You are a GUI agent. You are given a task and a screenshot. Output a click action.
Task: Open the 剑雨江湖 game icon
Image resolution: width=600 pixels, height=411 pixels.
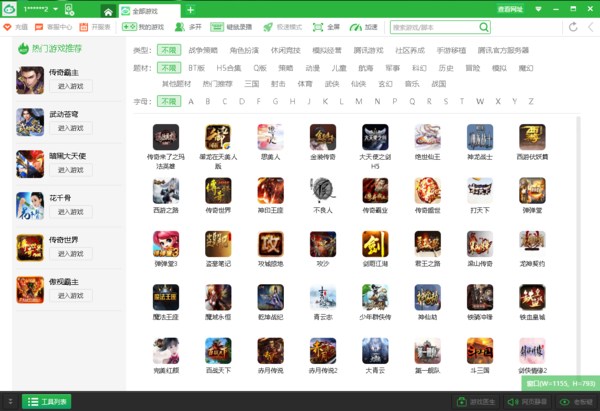pyautogui.click(x=375, y=244)
